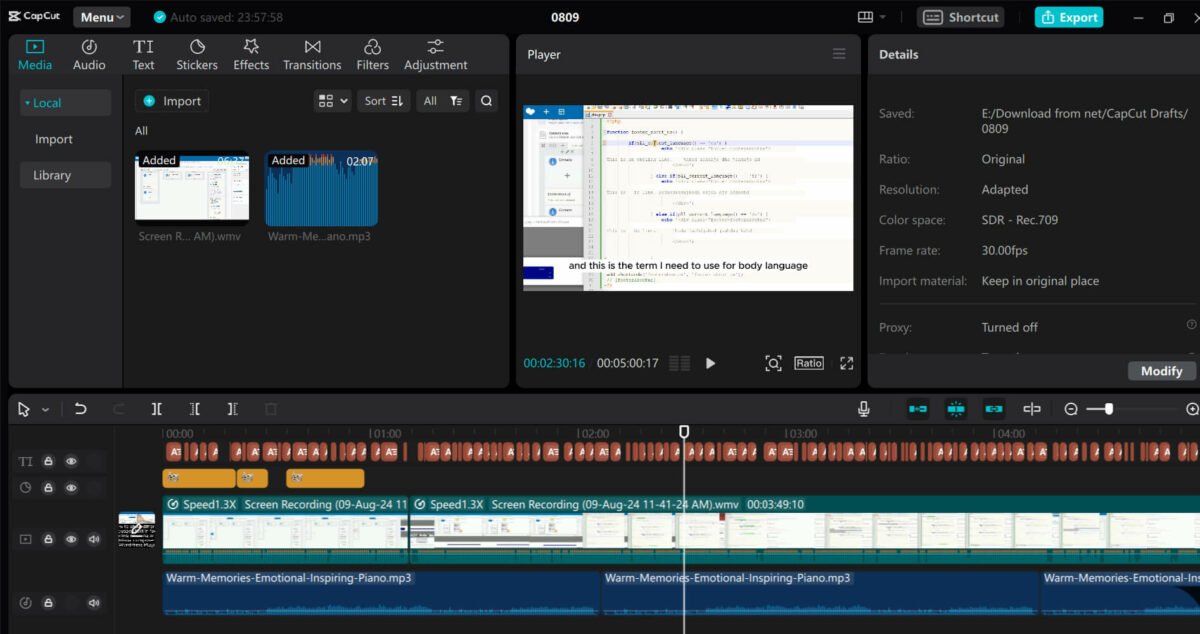Screen dimensions: 1200x634
Task: Open the Menu dropdown in title bar
Action: click(100, 16)
